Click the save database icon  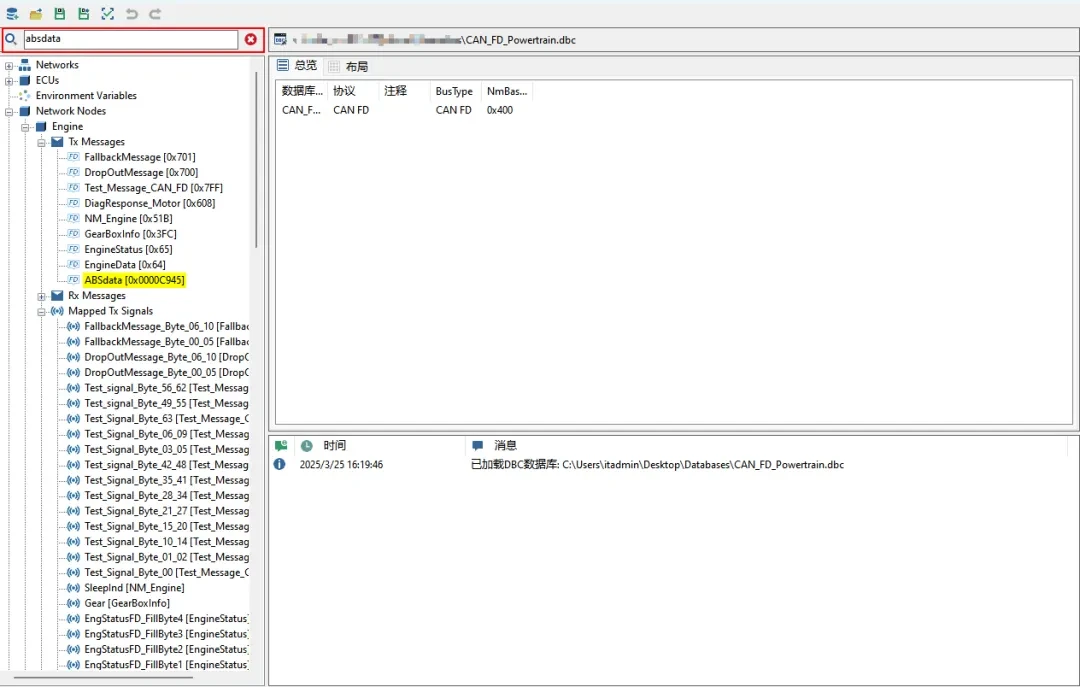(60, 14)
